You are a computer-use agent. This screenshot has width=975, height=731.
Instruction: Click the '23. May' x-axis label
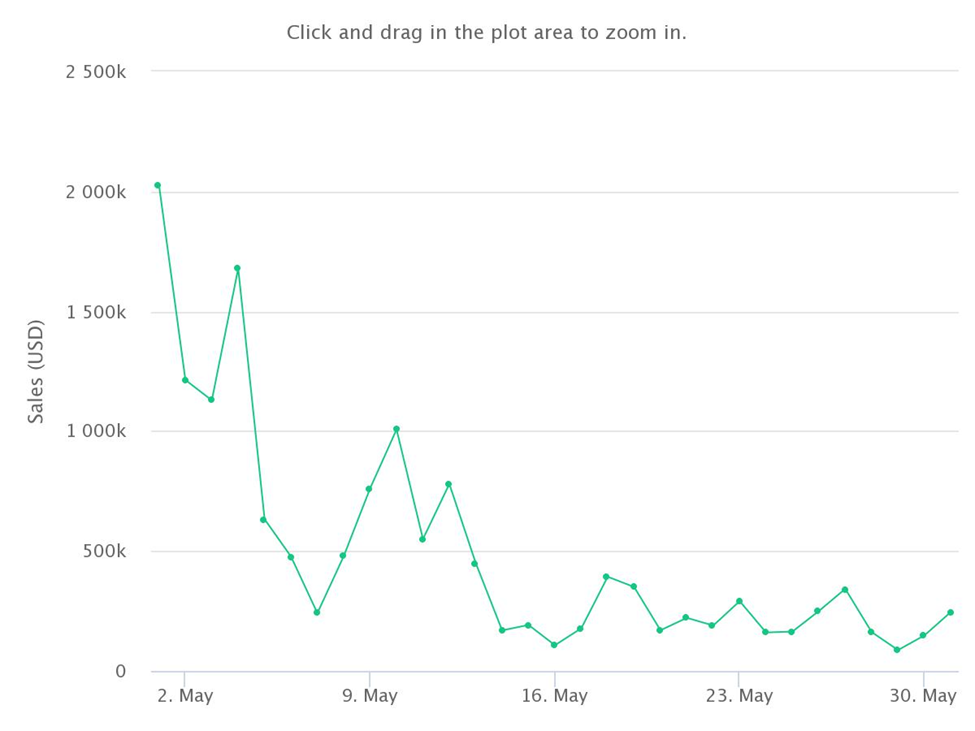[739, 696]
